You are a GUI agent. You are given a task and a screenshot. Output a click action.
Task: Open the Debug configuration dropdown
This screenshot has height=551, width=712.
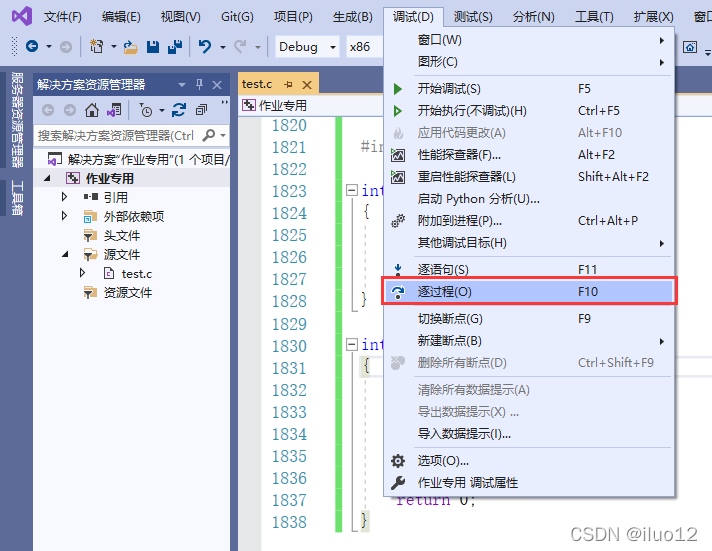click(x=307, y=47)
